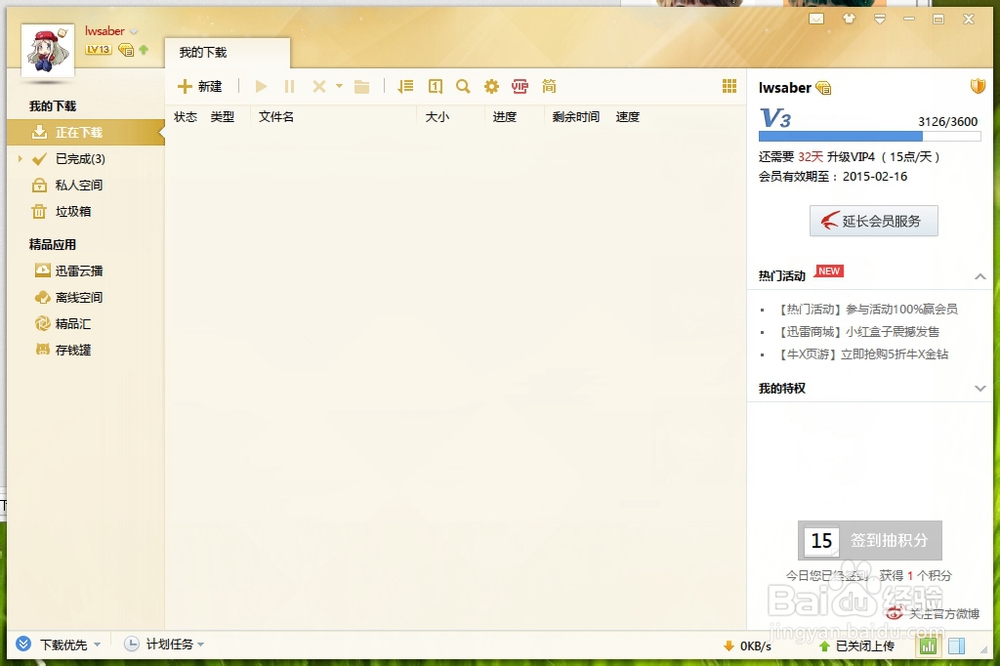Sort by 大小 column header

click(x=438, y=117)
